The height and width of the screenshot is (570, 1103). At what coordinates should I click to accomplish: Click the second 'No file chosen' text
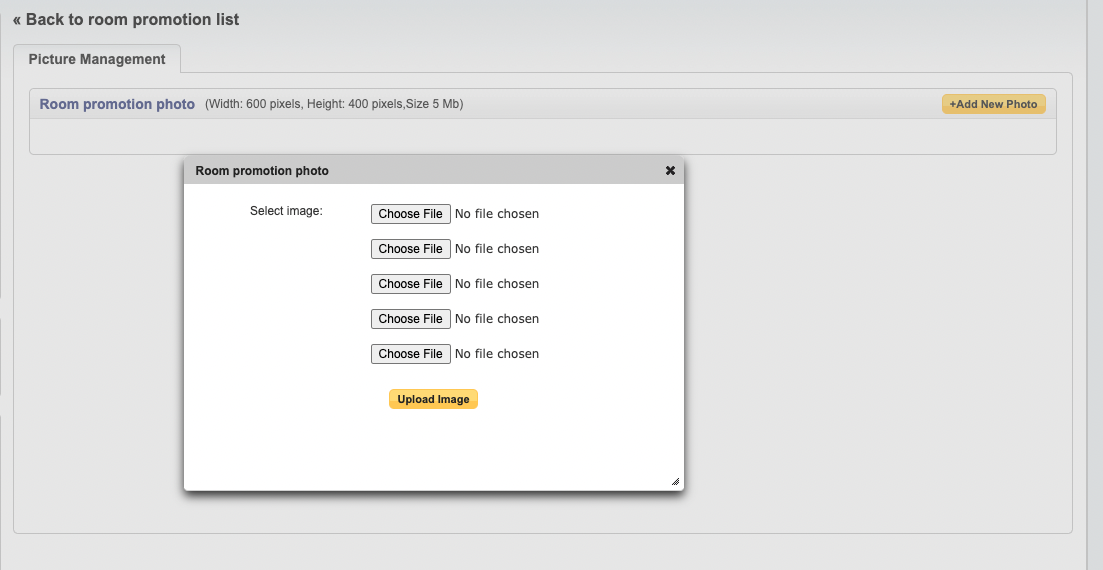[497, 249]
